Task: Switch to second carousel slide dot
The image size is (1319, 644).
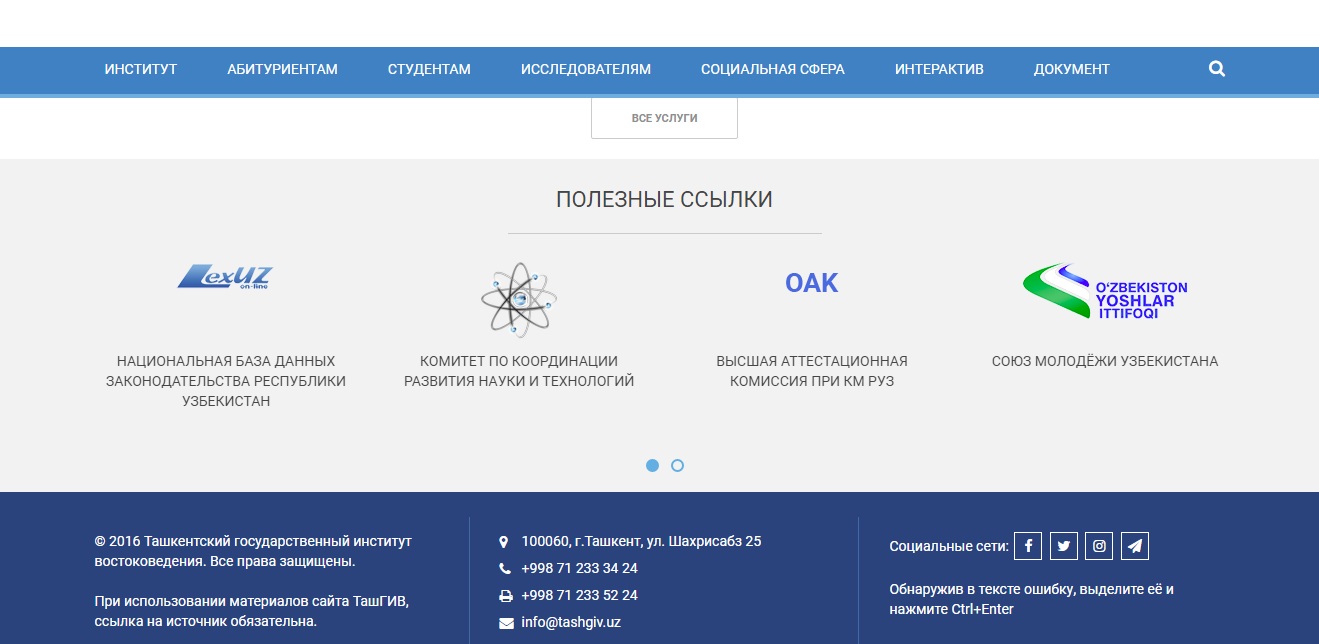Action: [677, 465]
